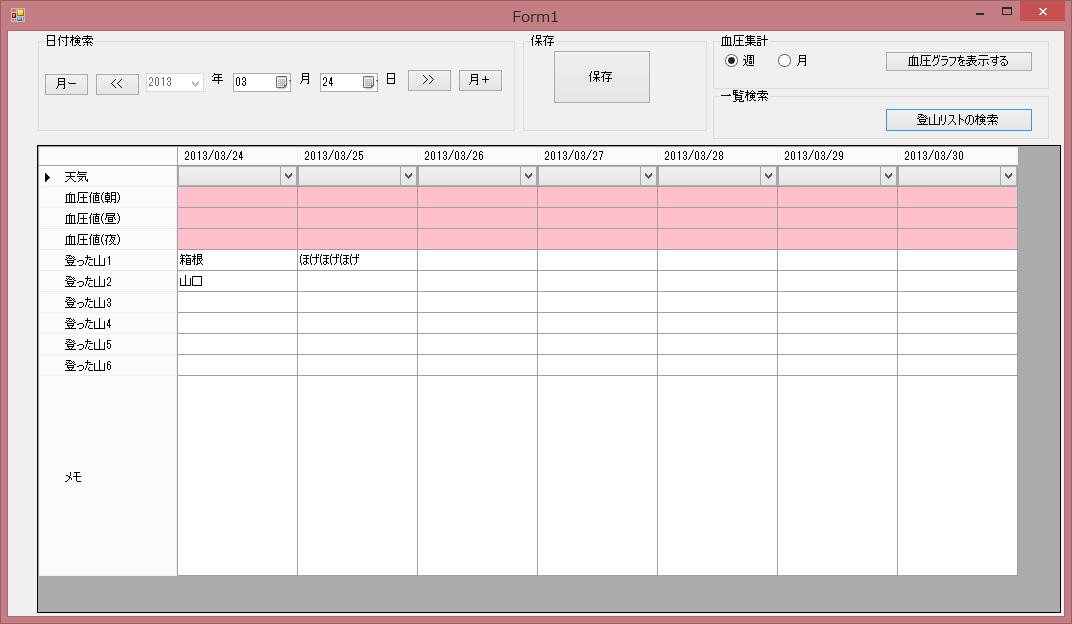The width and height of the screenshot is (1072, 624).
Task: Select the 登った山4 row header
Action: click(108, 324)
